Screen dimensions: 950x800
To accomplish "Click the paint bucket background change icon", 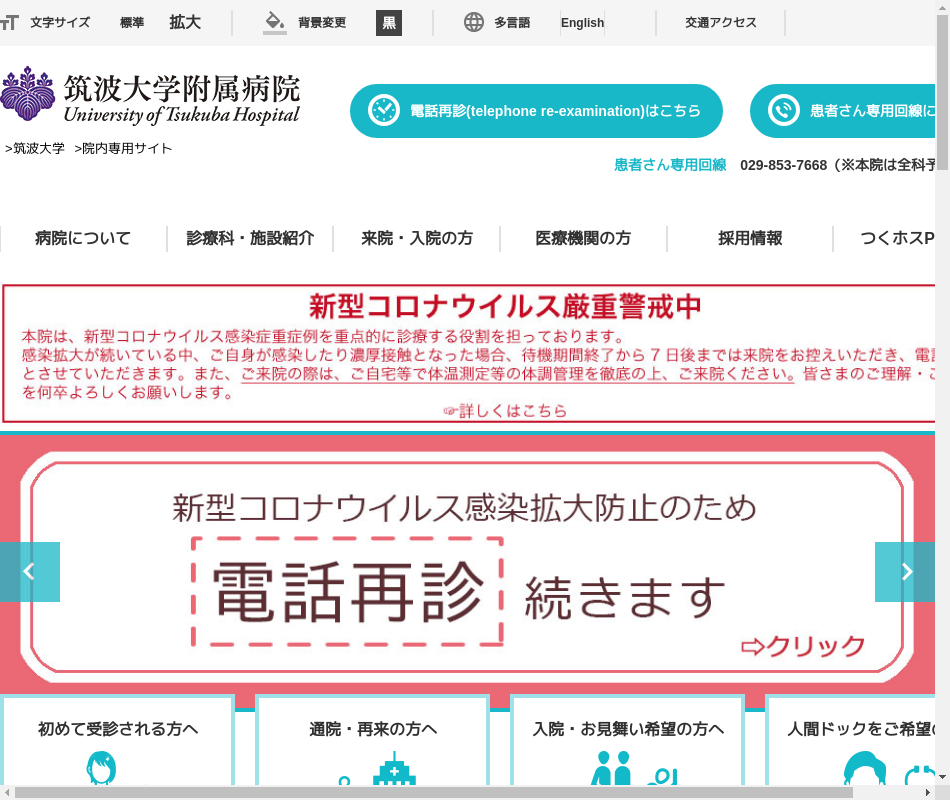I will (x=274, y=22).
